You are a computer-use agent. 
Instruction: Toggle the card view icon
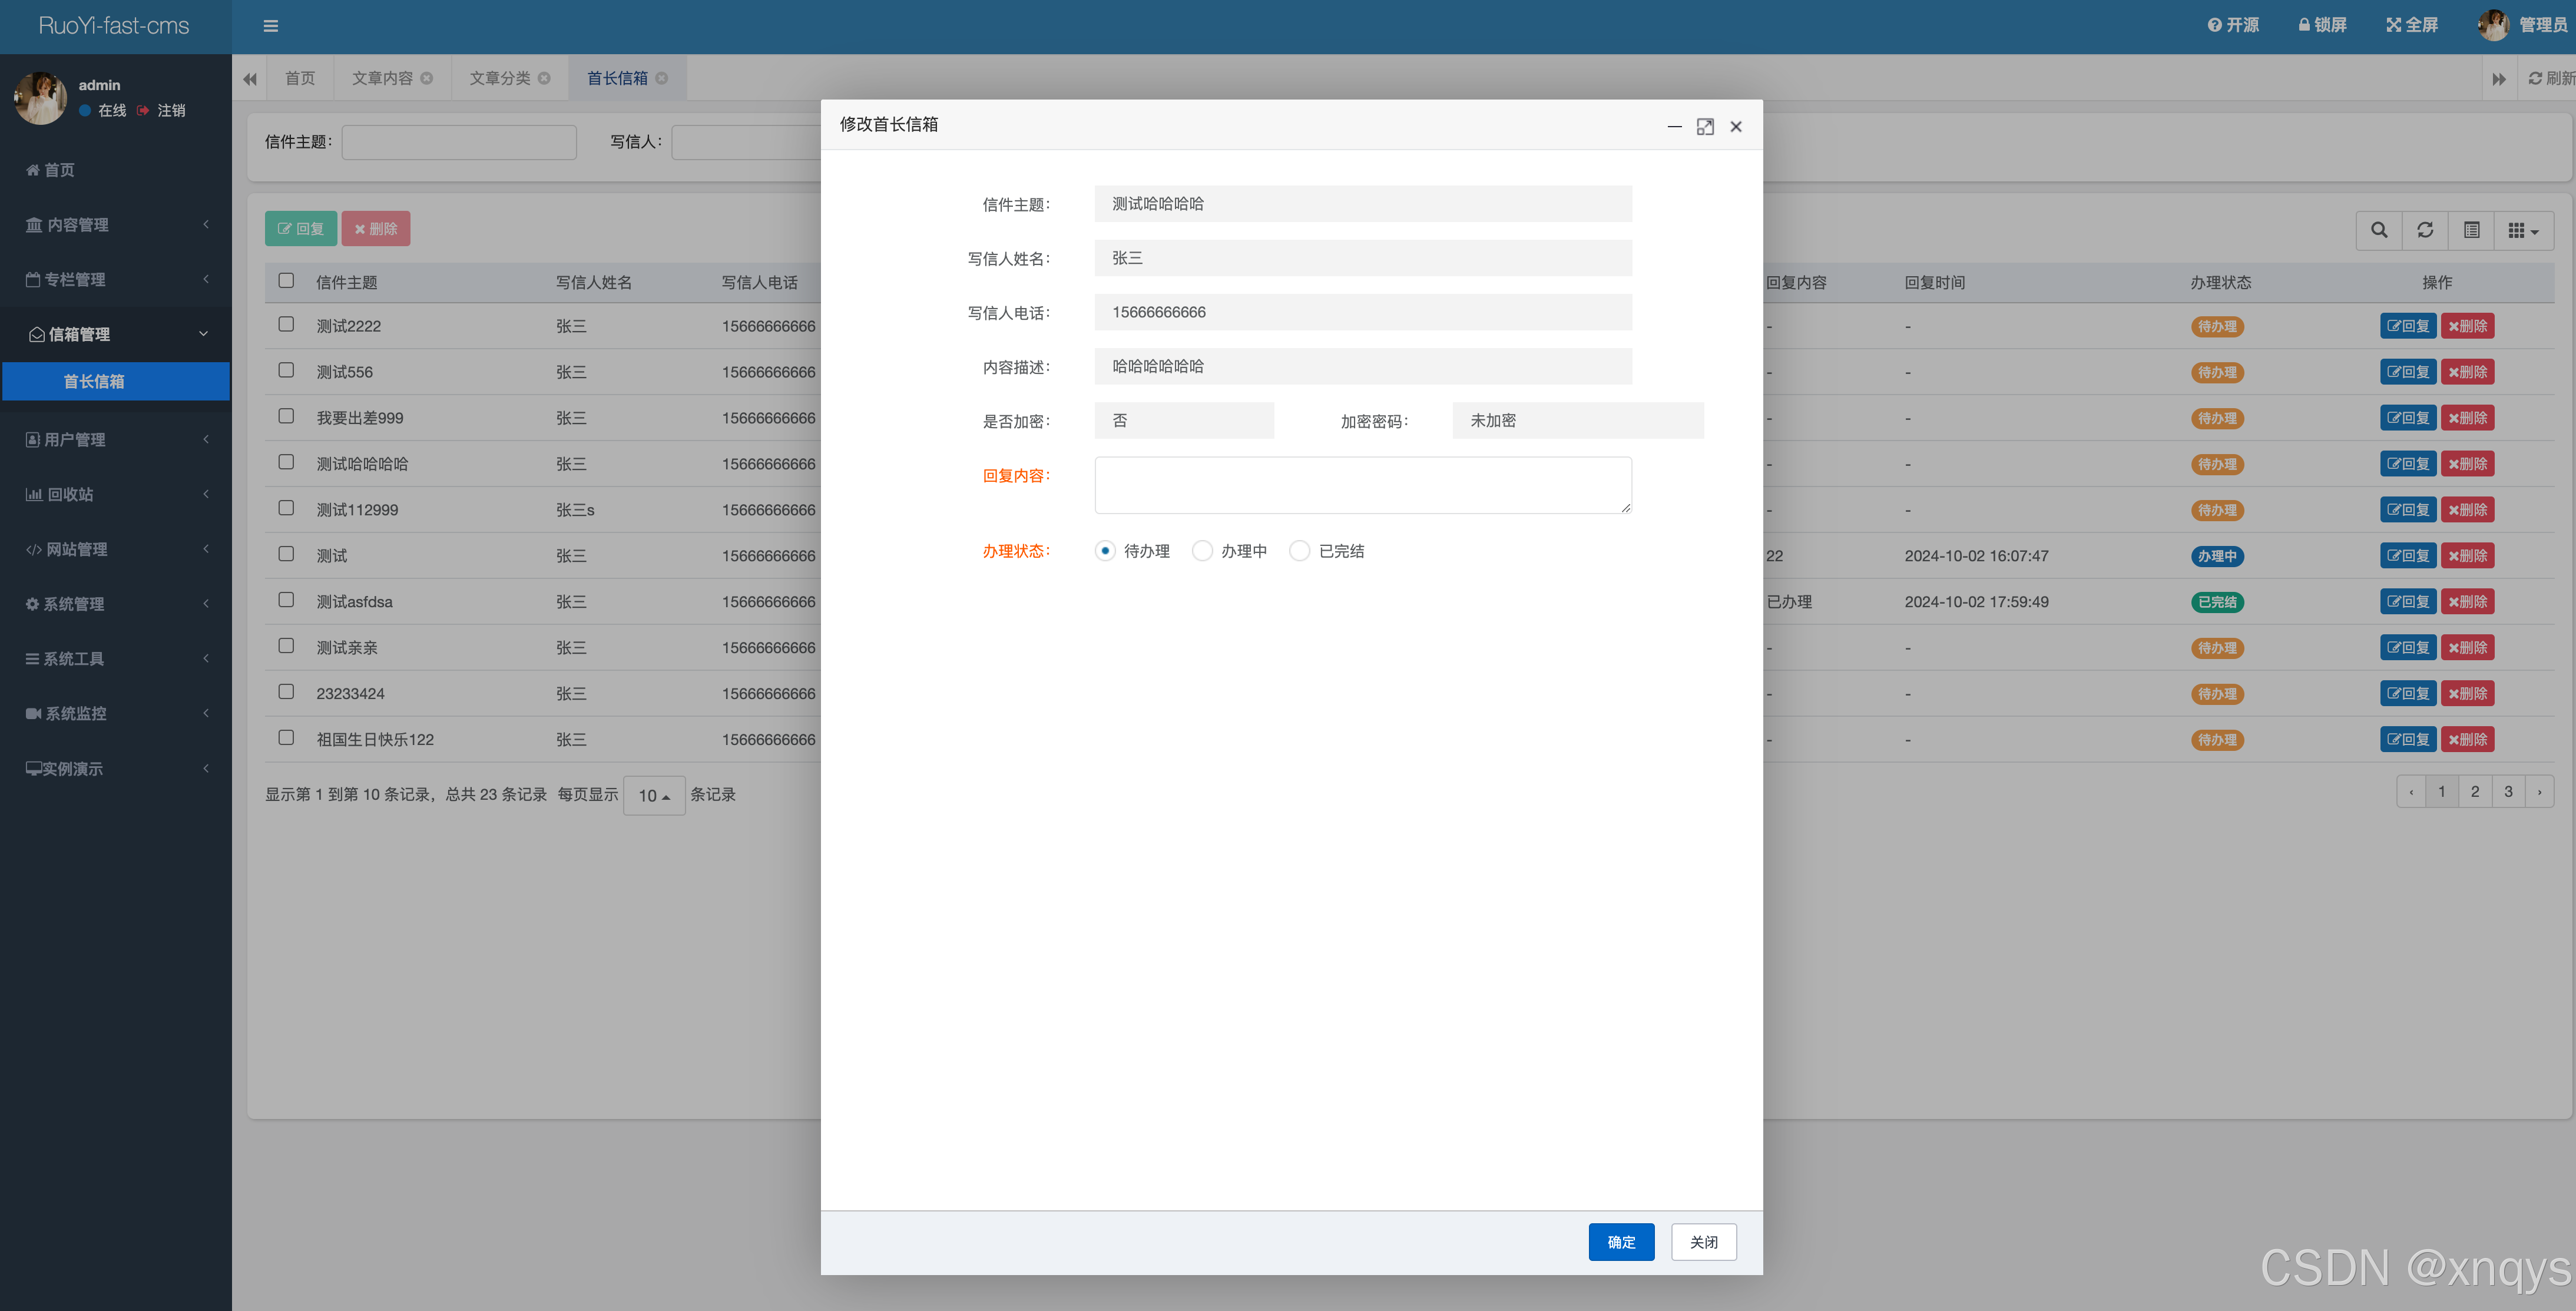[x=2471, y=230]
